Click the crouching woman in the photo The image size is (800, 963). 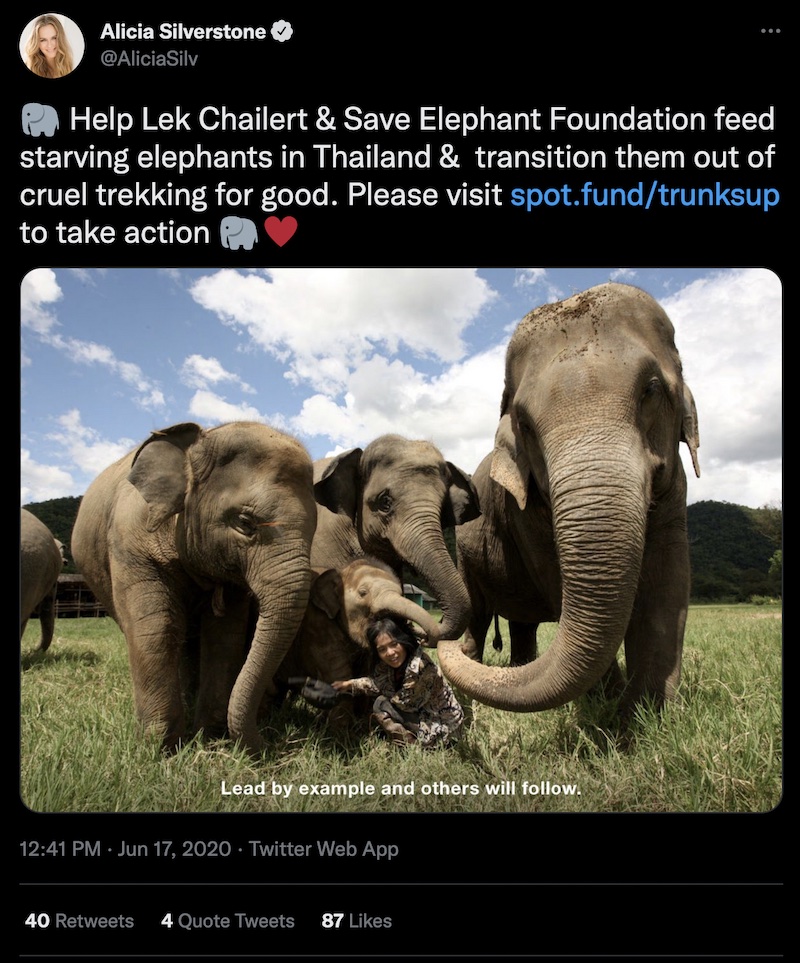coord(399,682)
